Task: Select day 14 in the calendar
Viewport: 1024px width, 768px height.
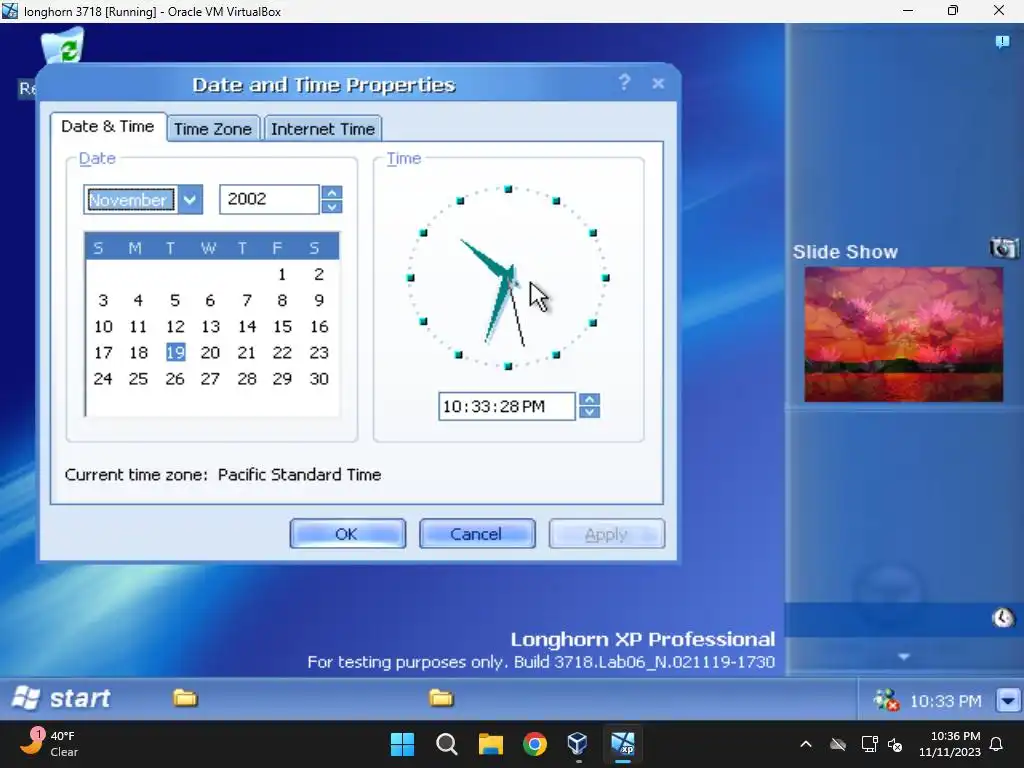Action: pos(247,327)
